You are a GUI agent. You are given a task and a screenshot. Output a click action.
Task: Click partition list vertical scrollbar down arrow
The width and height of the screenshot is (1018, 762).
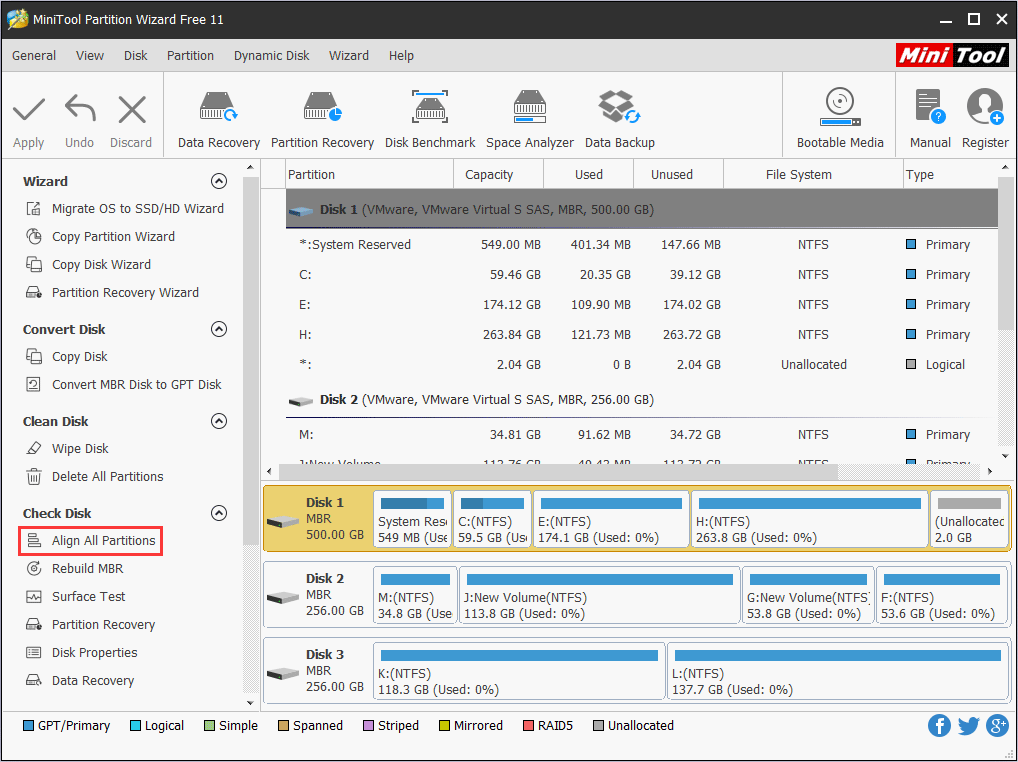[x=1006, y=456]
